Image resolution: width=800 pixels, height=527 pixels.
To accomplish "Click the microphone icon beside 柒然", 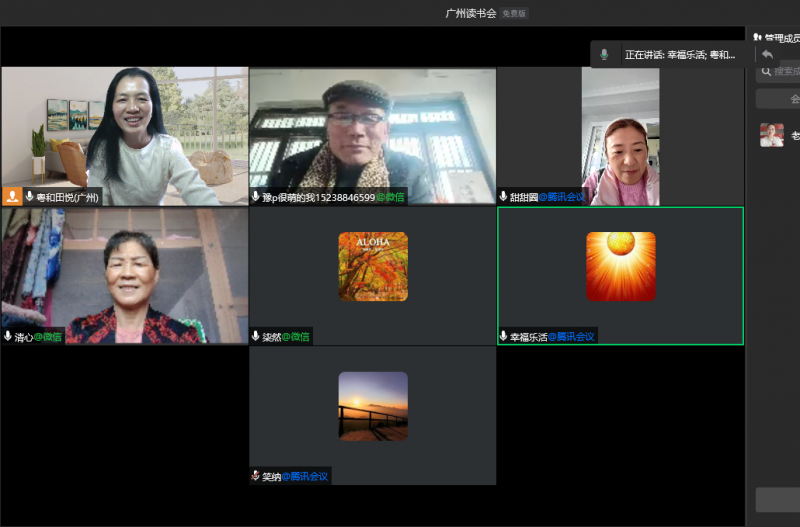I will pos(256,337).
